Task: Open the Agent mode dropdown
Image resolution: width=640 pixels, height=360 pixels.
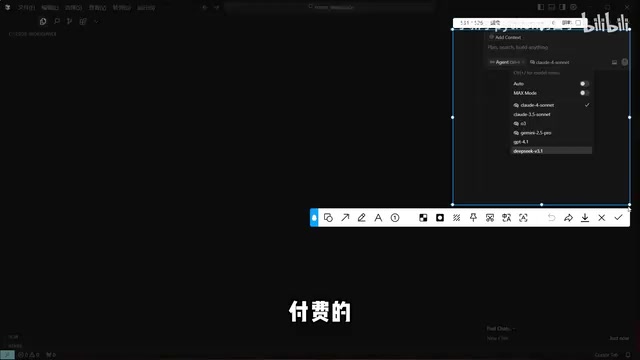Action: point(507,62)
